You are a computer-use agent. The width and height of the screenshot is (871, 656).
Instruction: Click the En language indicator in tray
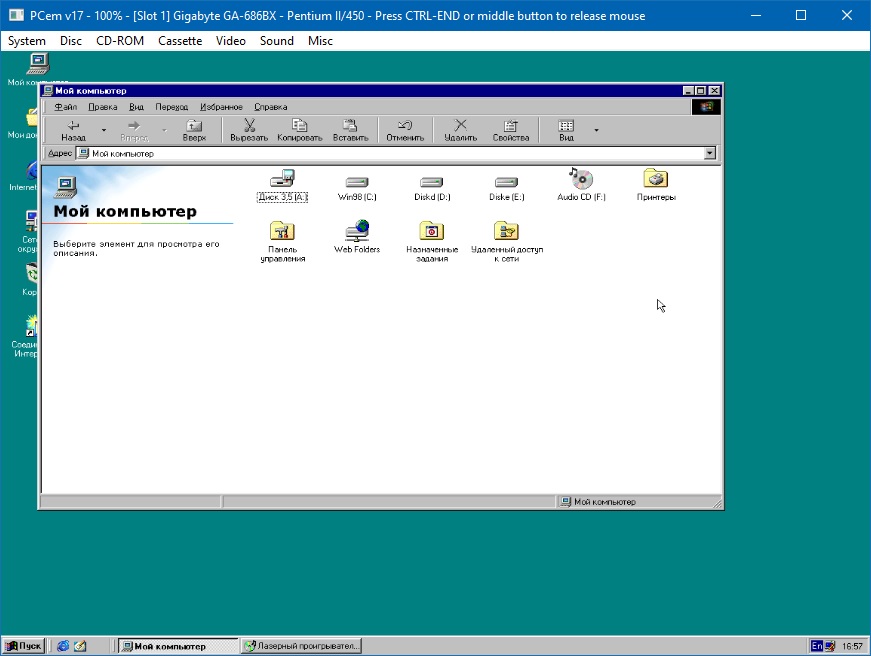pos(817,646)
